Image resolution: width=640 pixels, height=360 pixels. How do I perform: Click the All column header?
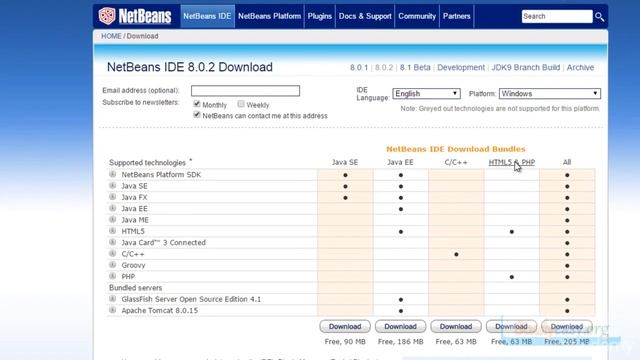567,162
